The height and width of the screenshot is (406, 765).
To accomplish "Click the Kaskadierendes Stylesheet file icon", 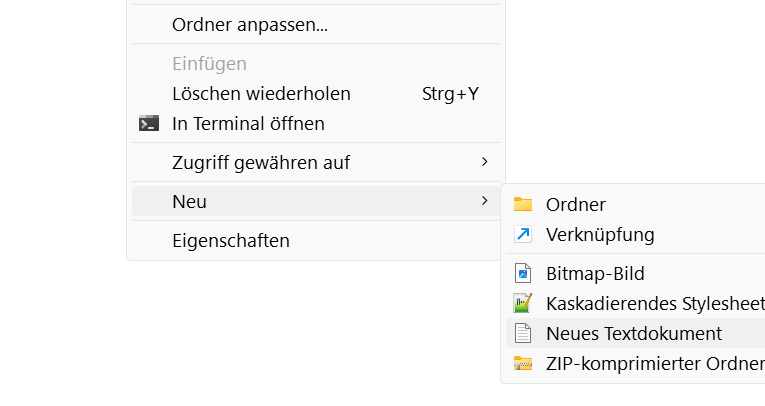I will coord(523,304).
